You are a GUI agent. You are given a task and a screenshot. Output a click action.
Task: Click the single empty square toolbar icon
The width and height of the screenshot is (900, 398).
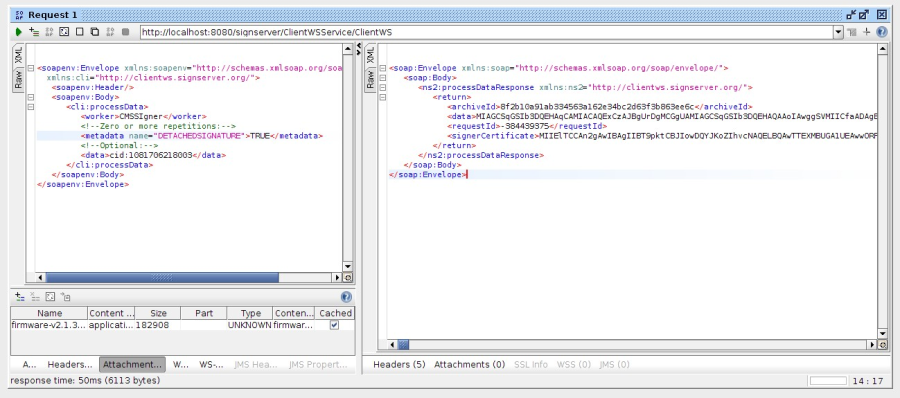[x=80, y=32]
